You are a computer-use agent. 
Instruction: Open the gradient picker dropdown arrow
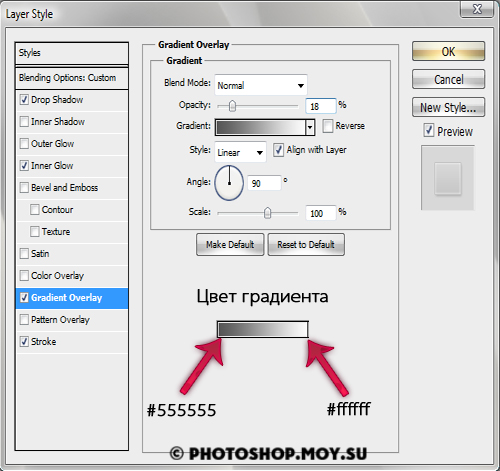tap(310, 127)
